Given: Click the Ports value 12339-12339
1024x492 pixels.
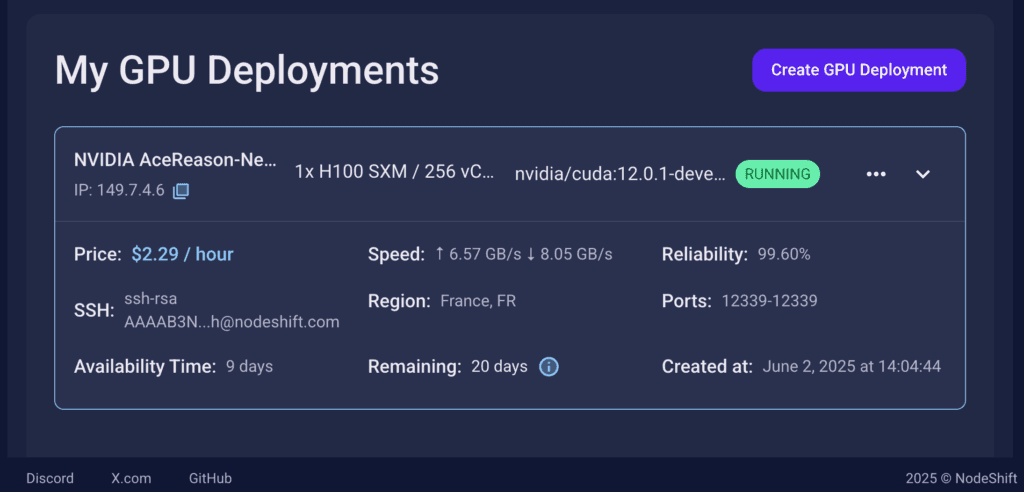Looking at the screenshot, I should coord(769,301).
